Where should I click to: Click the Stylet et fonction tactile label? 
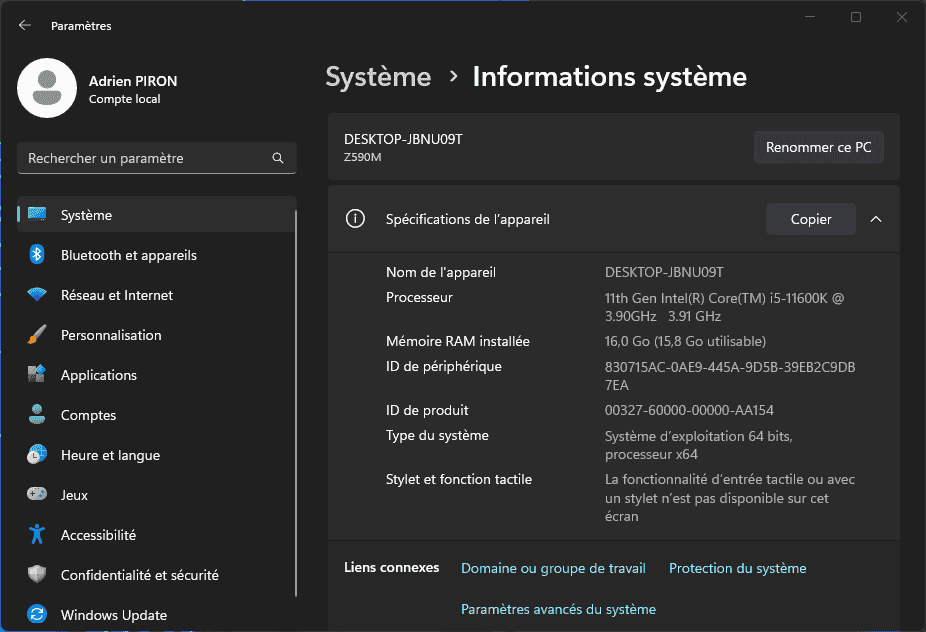(459, 479)
